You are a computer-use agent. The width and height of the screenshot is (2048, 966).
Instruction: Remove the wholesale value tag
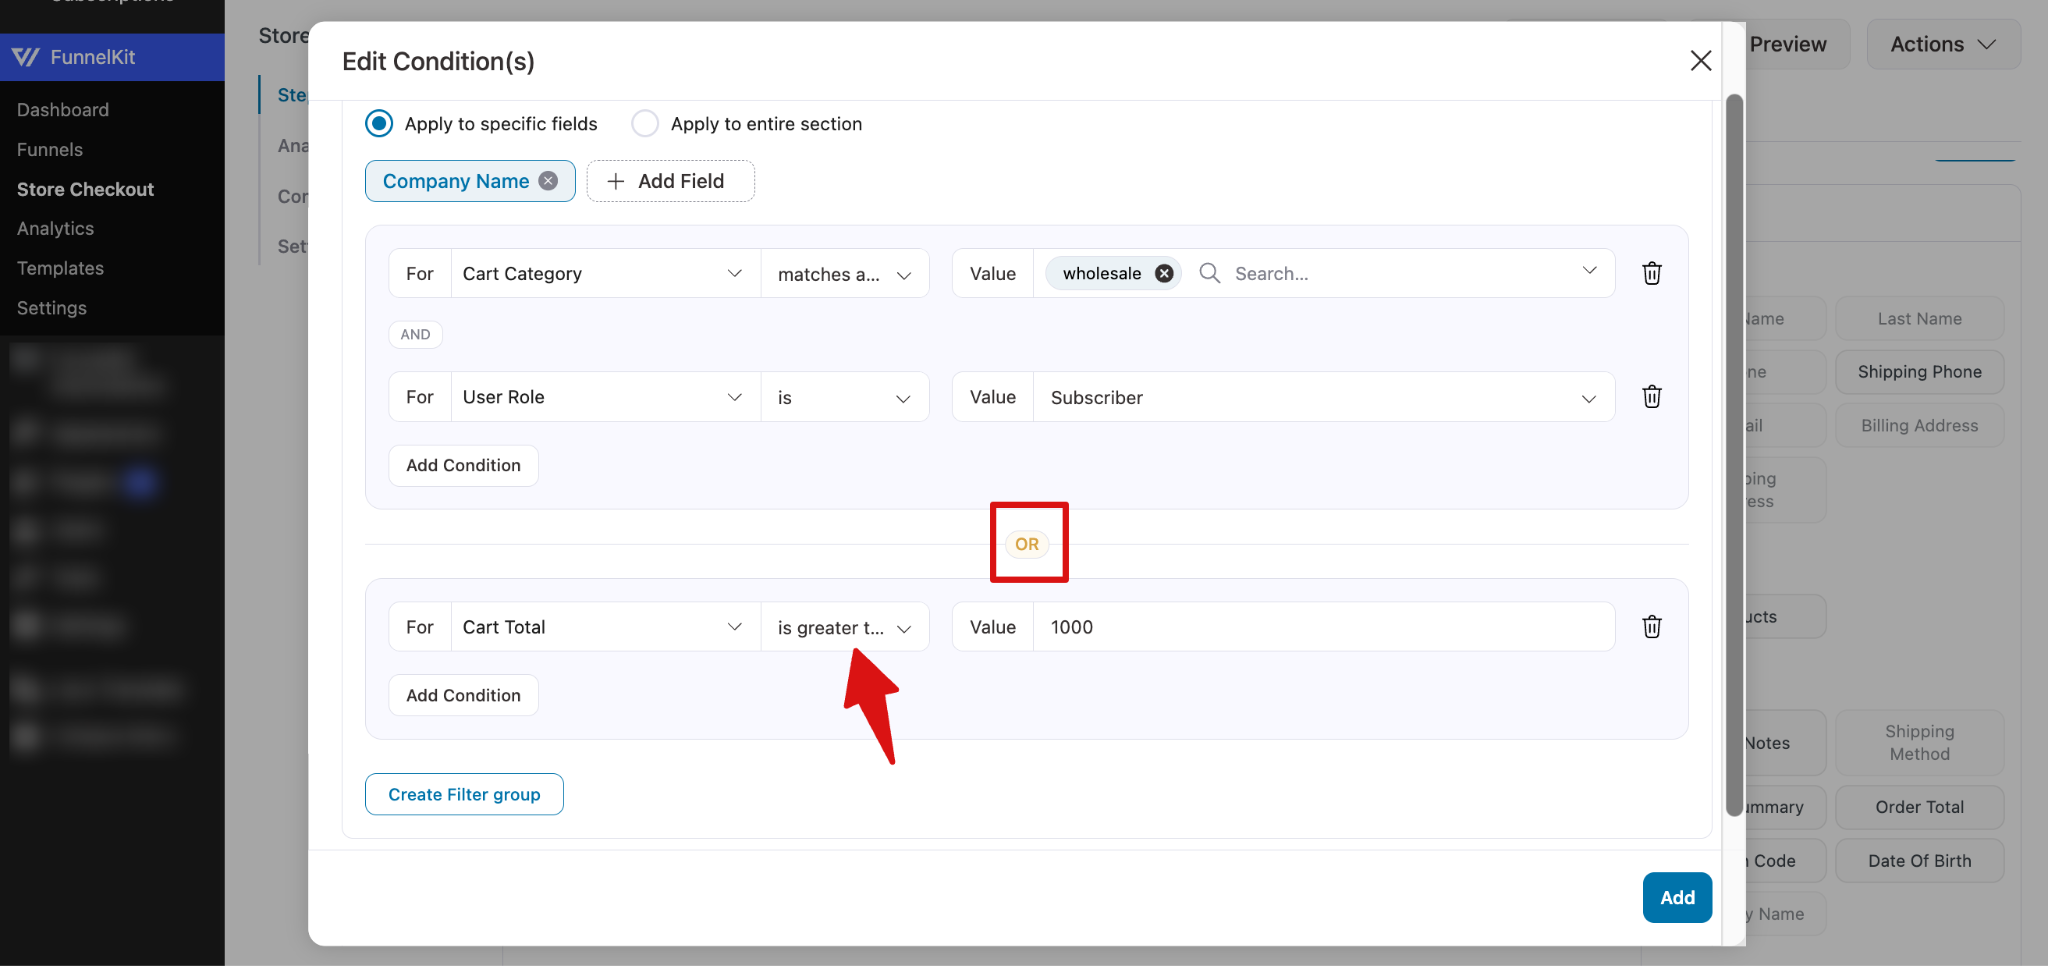[1163, 272]
